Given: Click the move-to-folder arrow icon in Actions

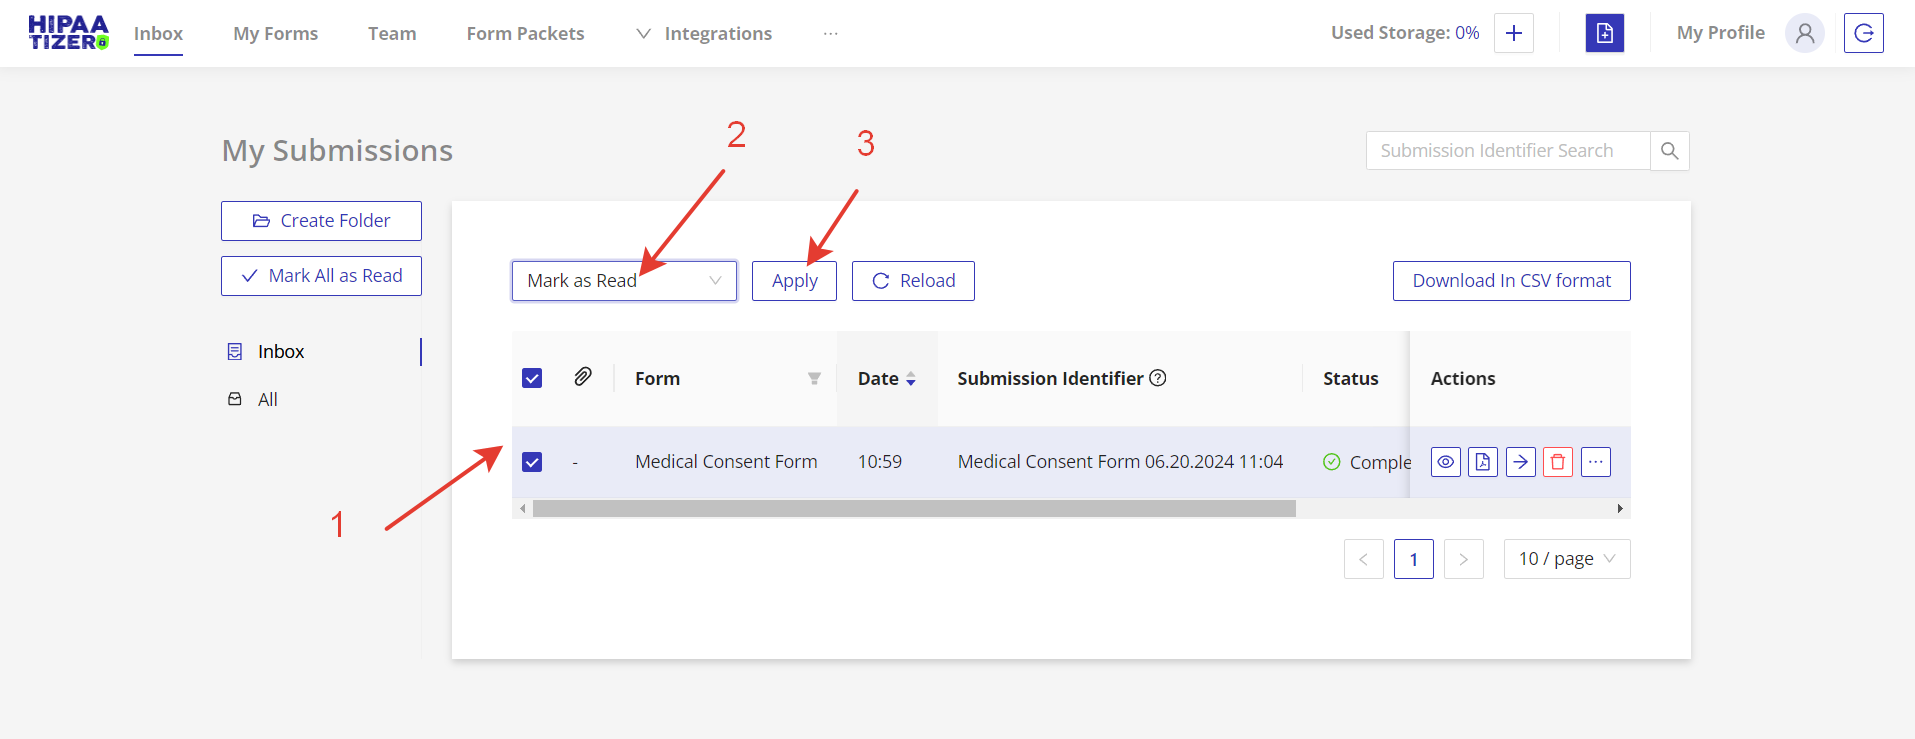Looking at the screenshot, I should click(1520, 462).
